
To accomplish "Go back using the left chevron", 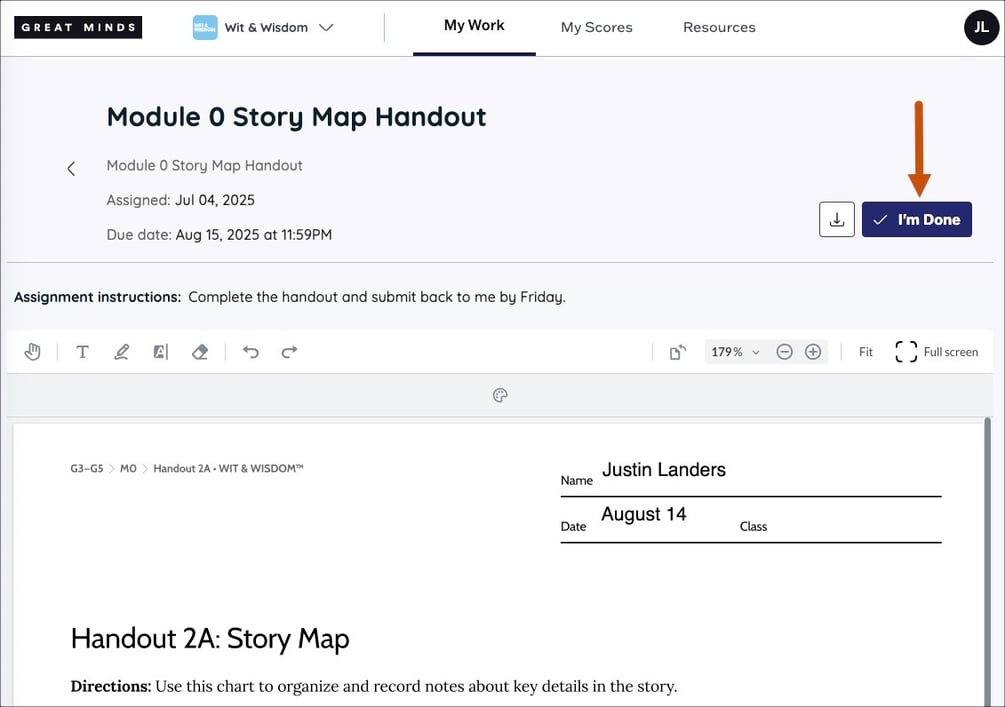I will [x=71, y=169].
